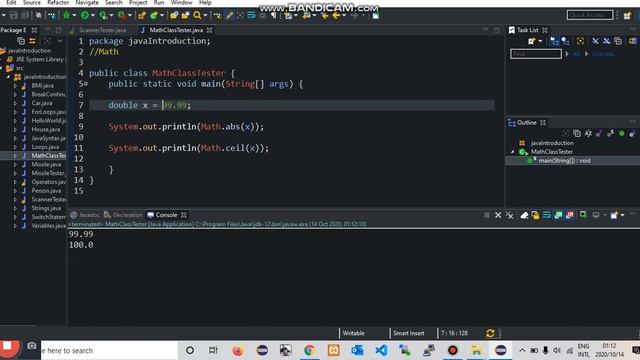Remove all terminated launches
This screenshot has width=640, height=360.
tap(510, 215)
